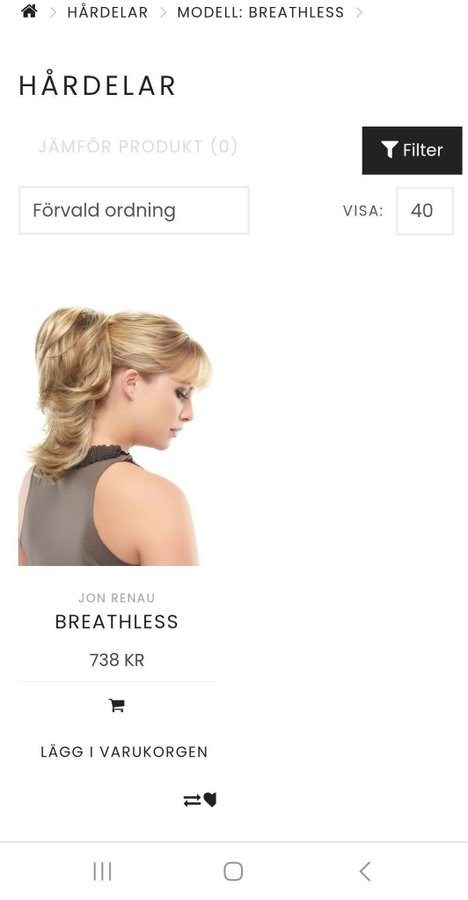Click the LÄGG I VARUKORGEN button
Image resolution: width=468 pixels, height=900 pixels.
pyautogui.click(x=124, y=752)
